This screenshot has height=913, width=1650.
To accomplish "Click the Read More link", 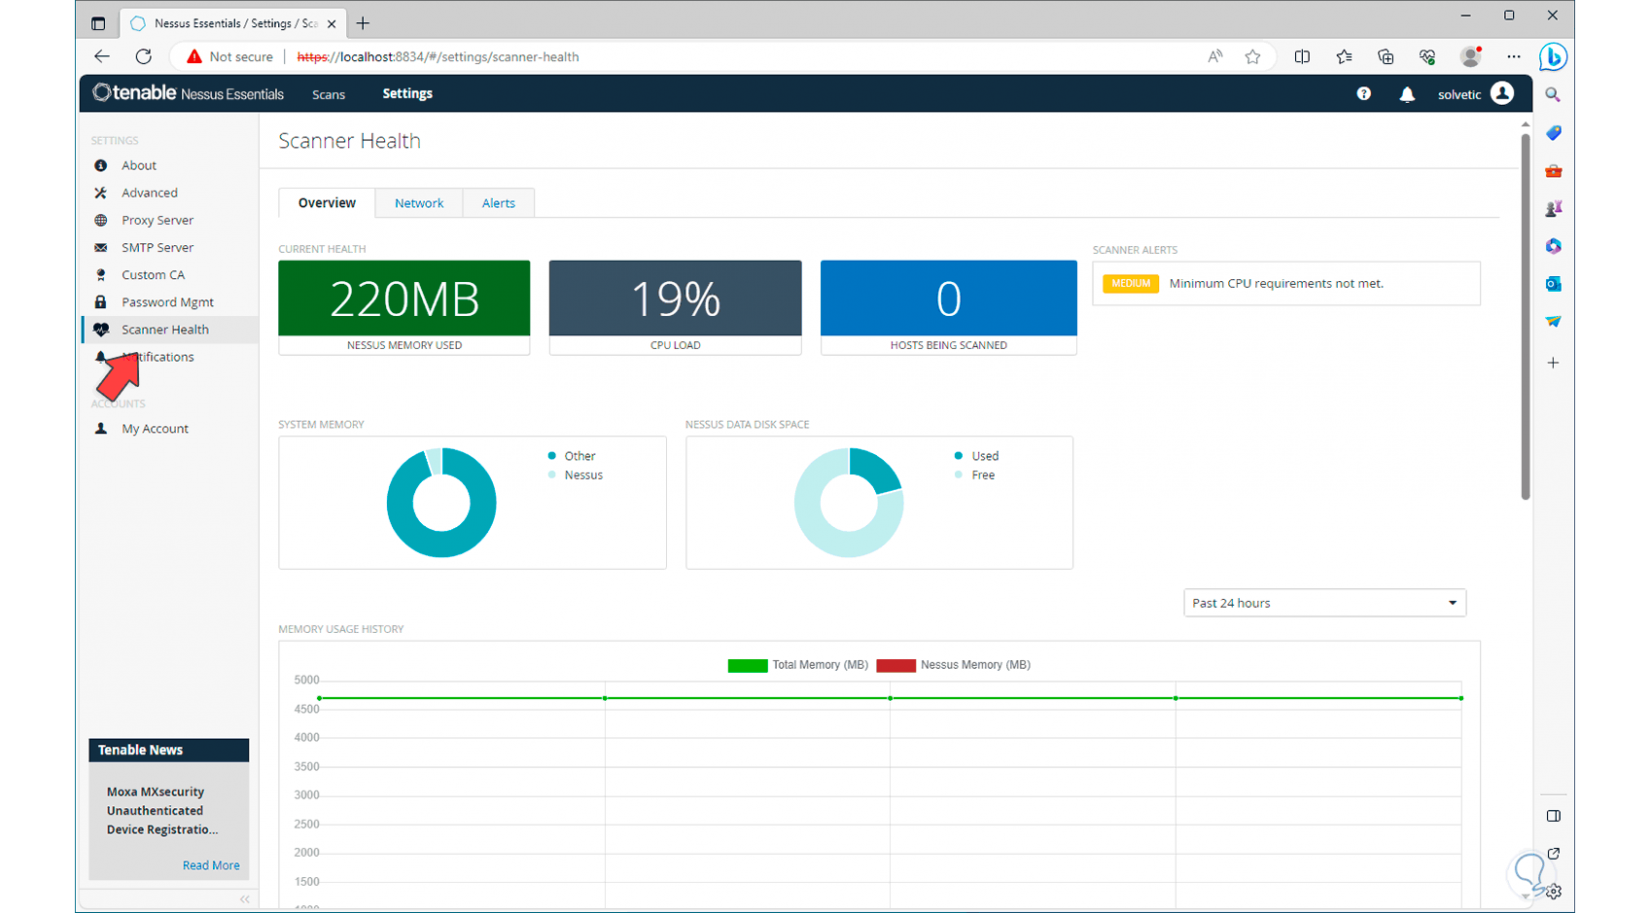I will 211,866.
